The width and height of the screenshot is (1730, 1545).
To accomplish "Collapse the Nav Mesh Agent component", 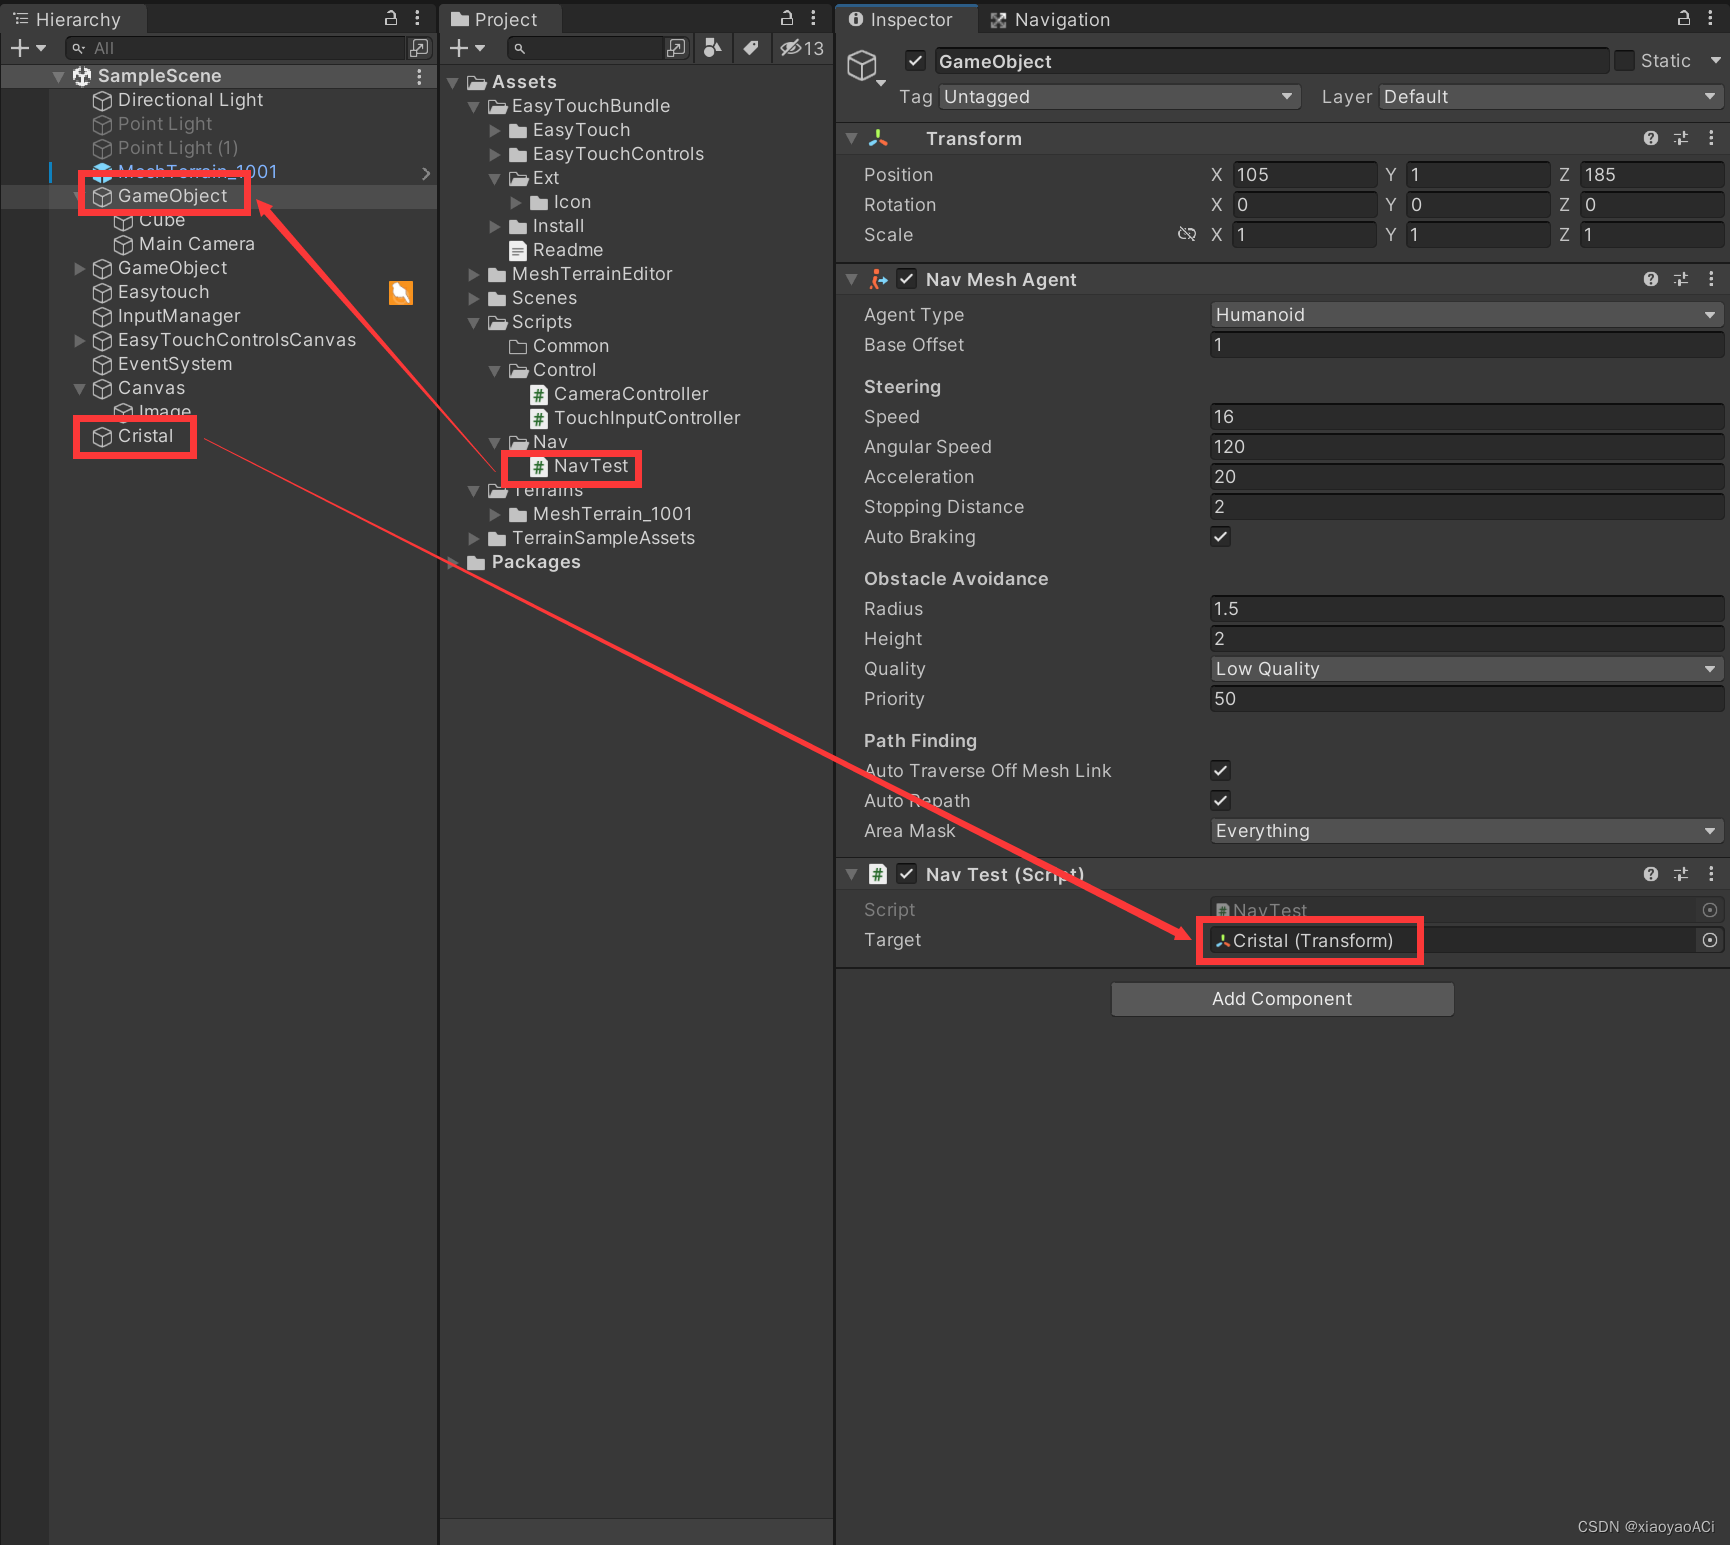I will 852,279.
